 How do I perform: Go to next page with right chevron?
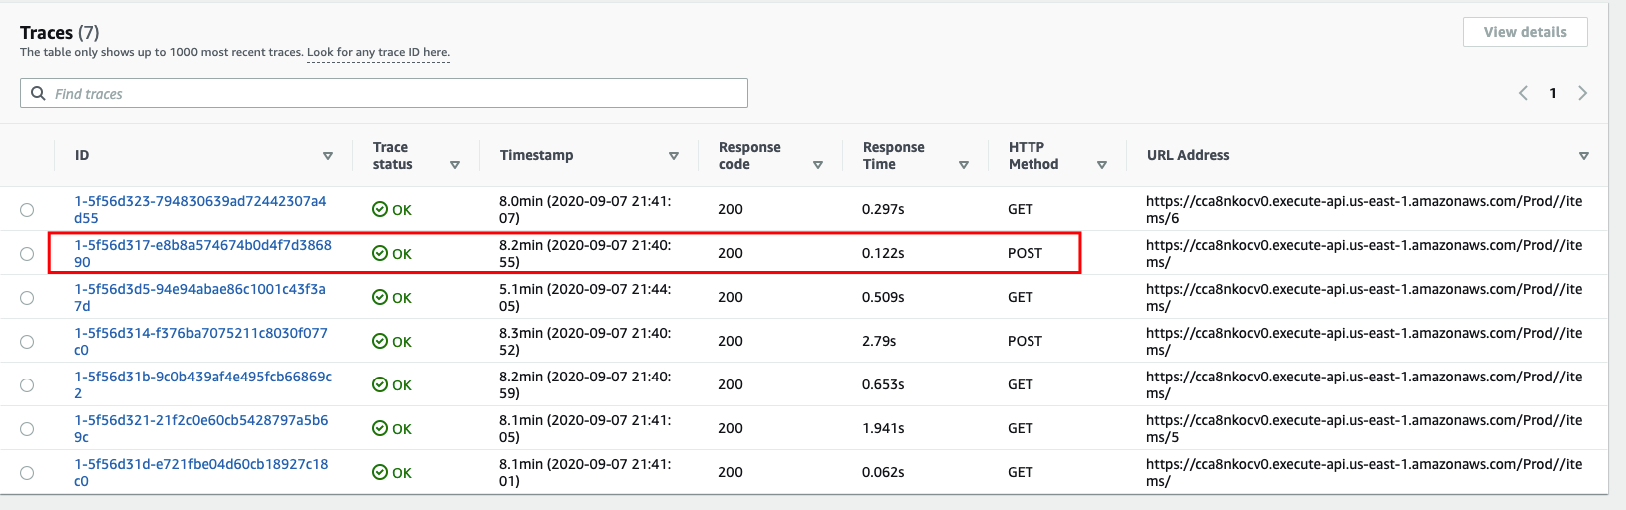[x=1582, y=93]
